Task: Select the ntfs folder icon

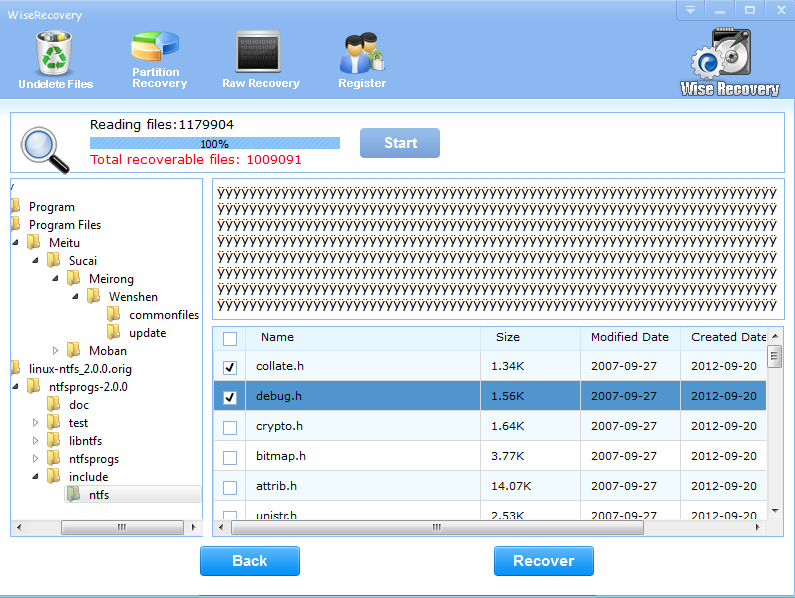Action: (x=74, y=494)
